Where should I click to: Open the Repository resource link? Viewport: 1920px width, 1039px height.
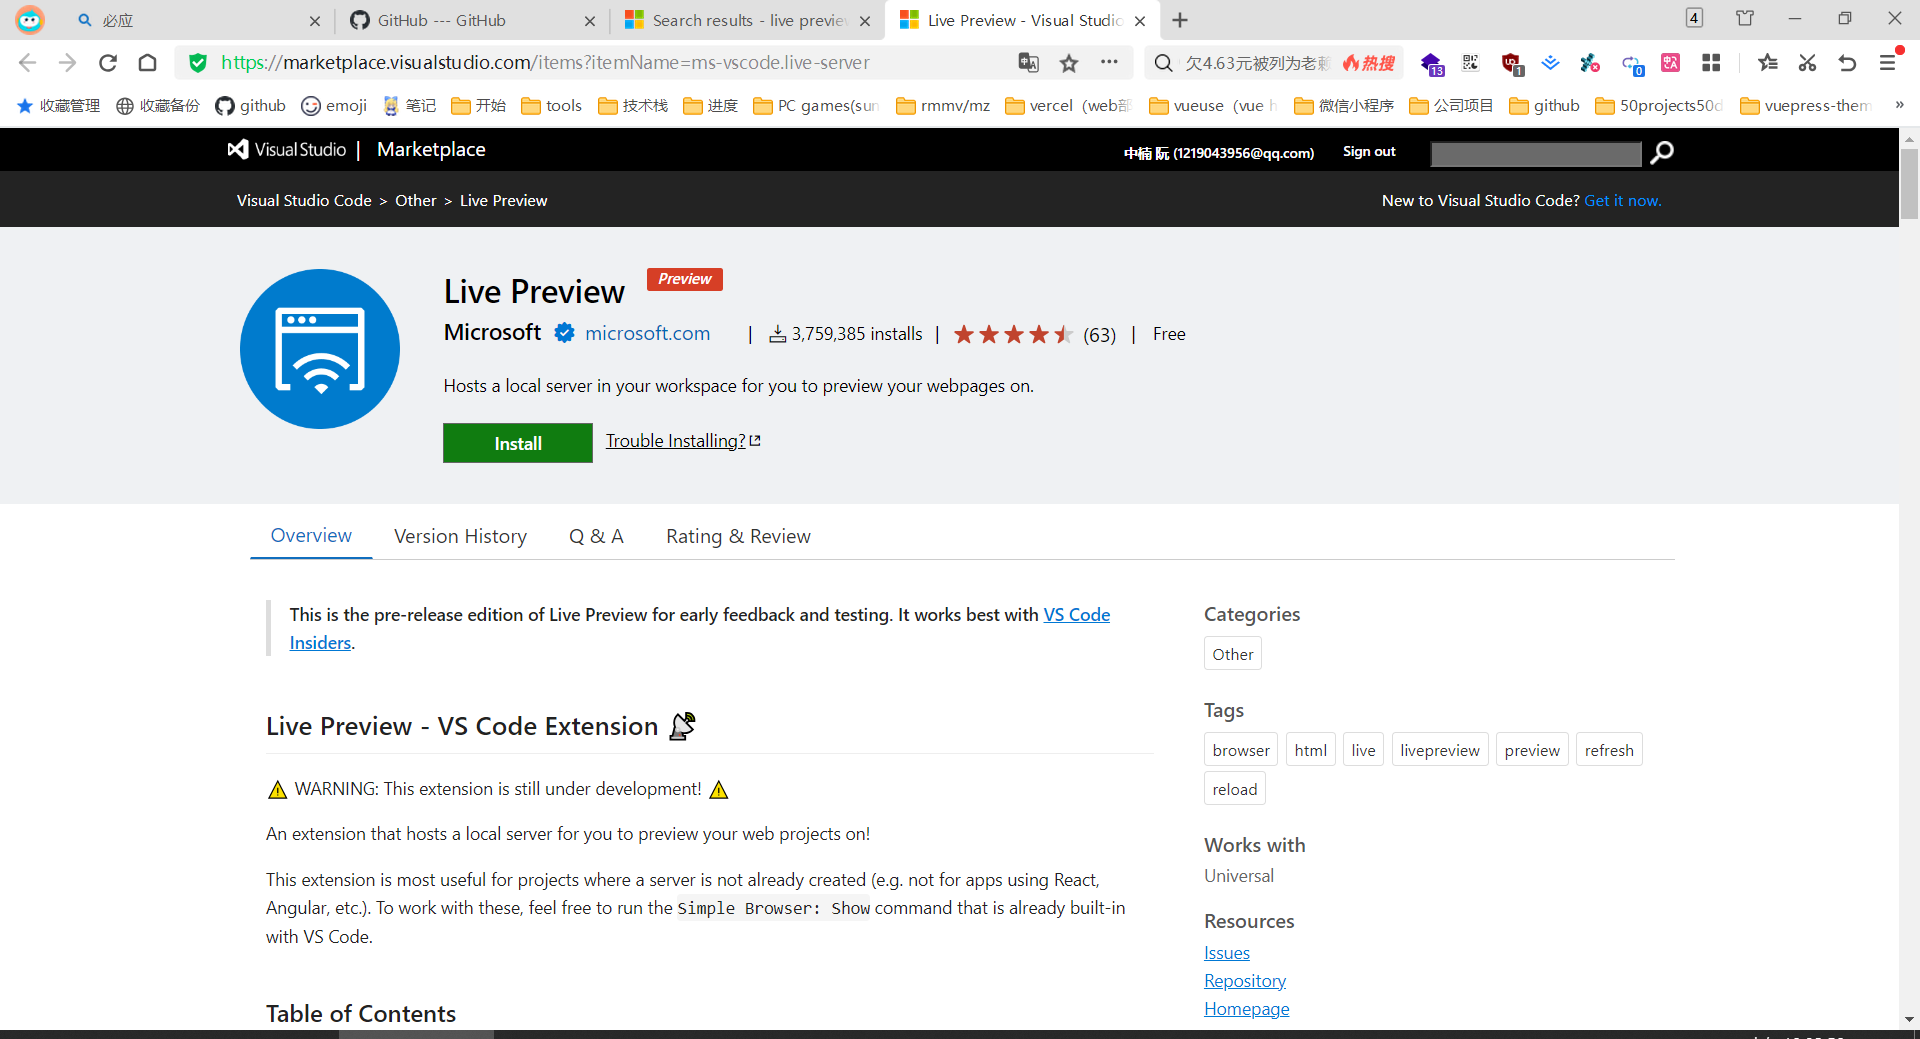[1244, 981]
